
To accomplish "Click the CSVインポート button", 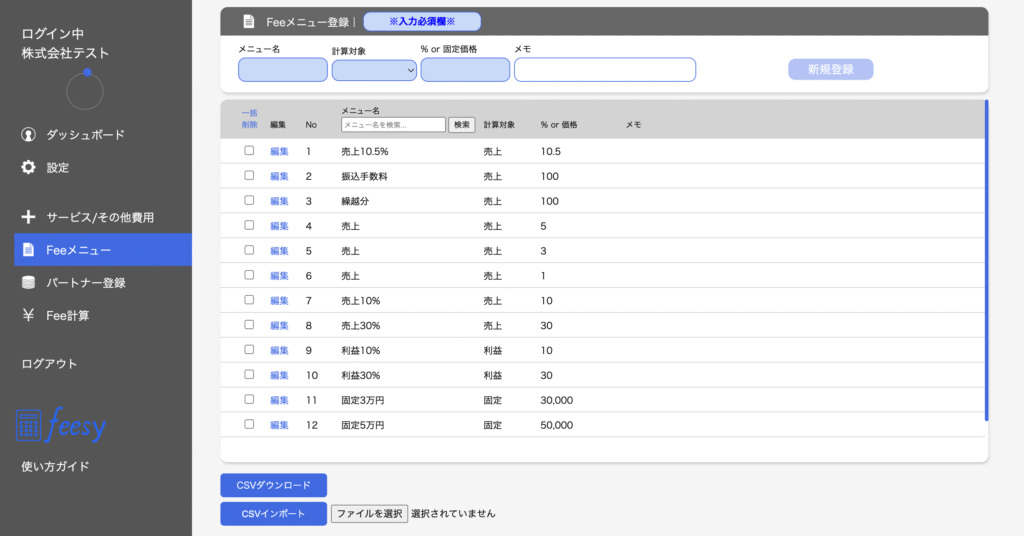I will [x=274, y=514].
